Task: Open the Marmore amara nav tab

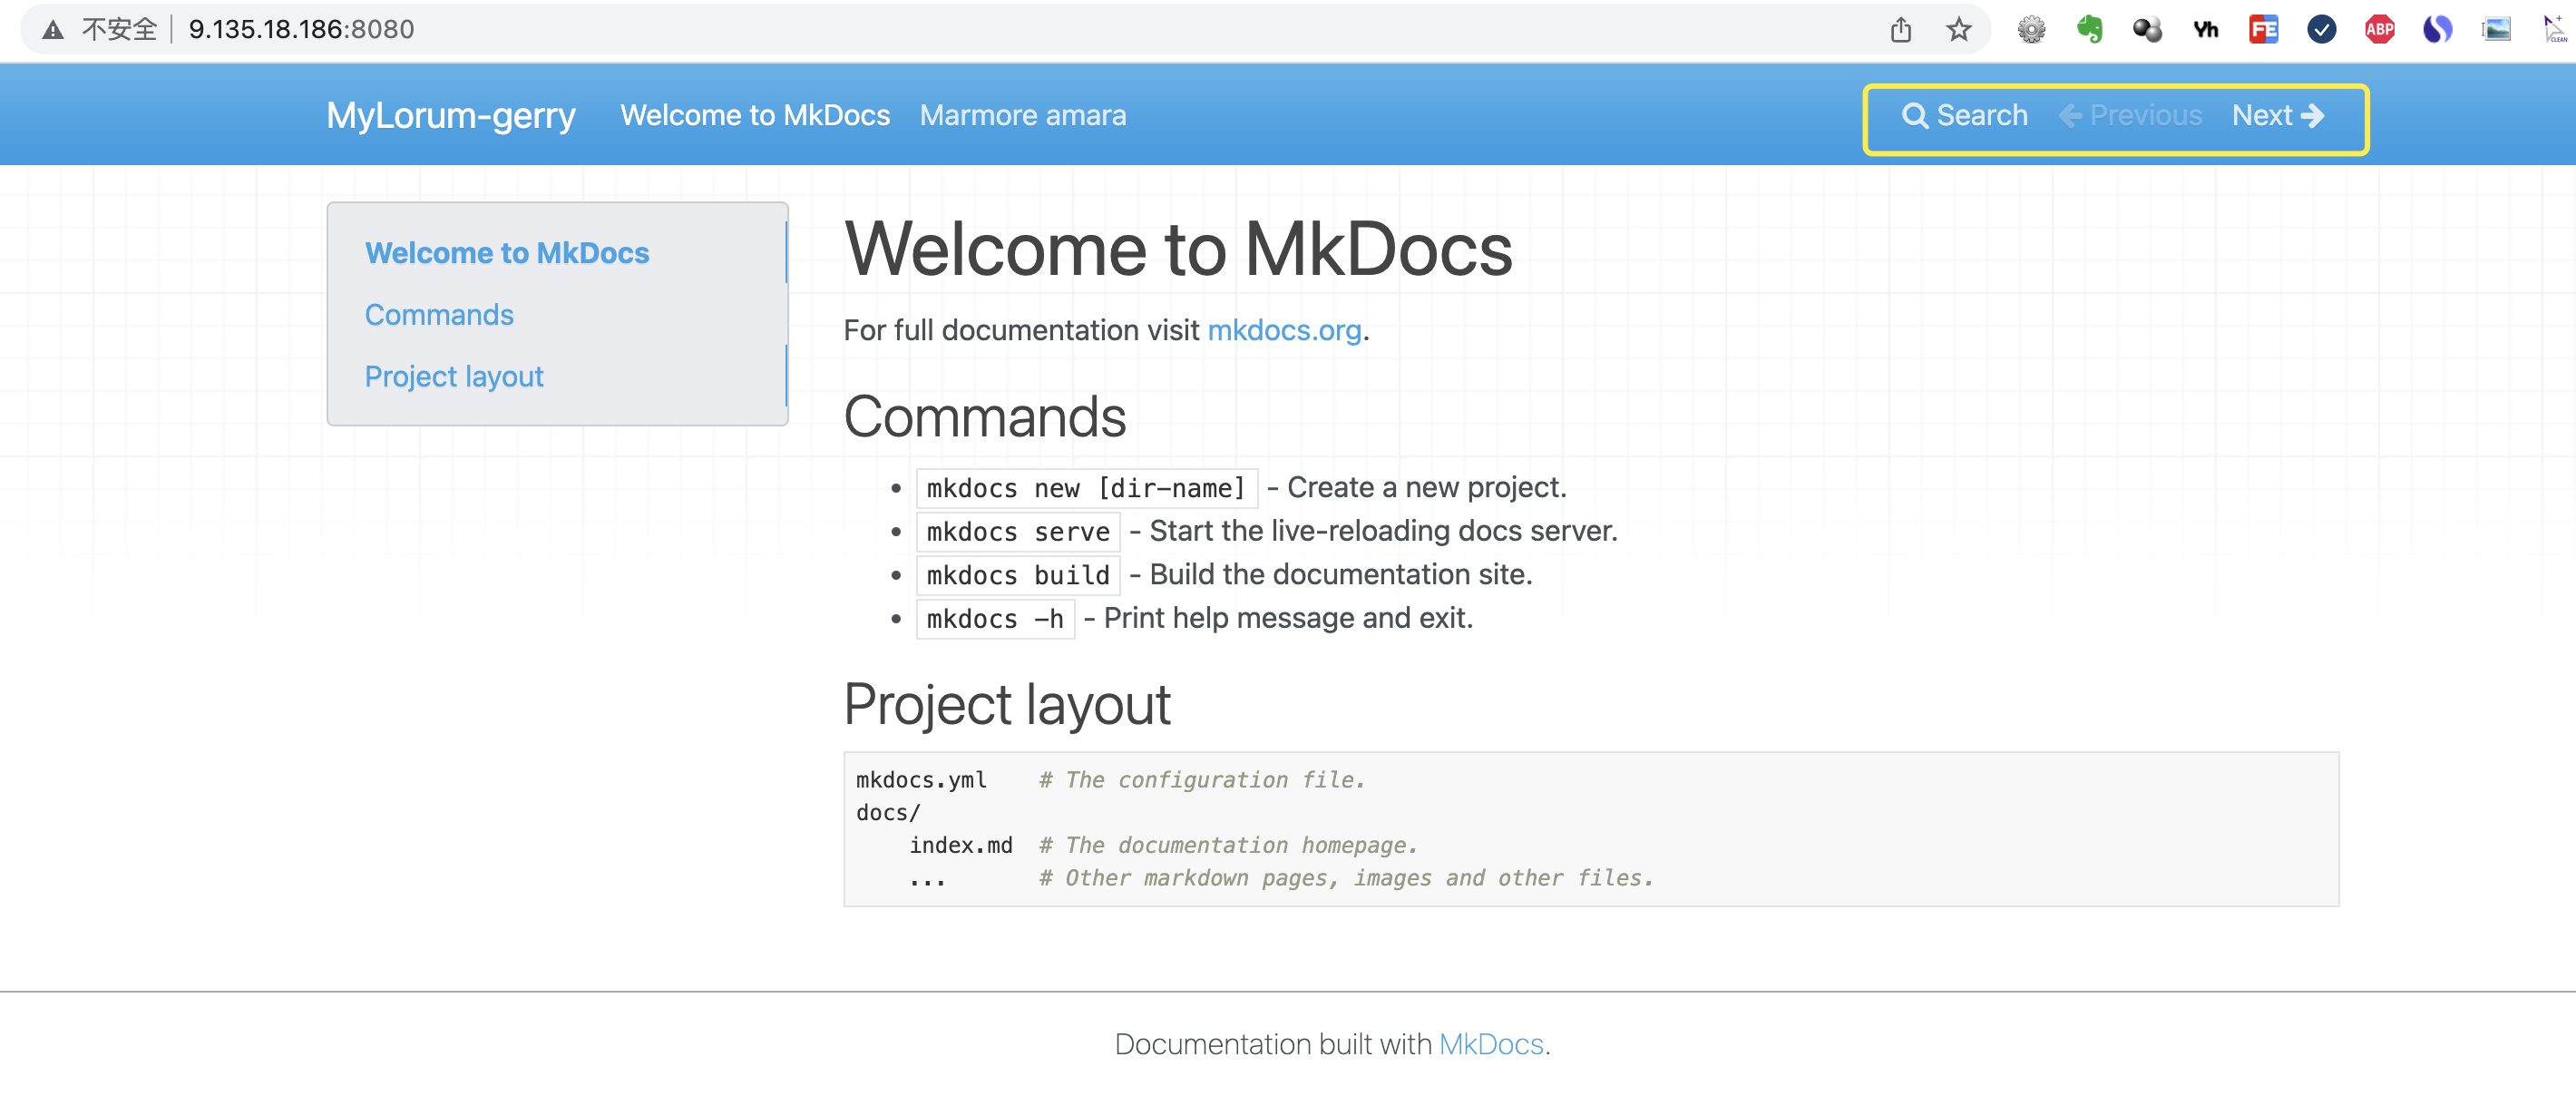Action: coord(1023,116)
